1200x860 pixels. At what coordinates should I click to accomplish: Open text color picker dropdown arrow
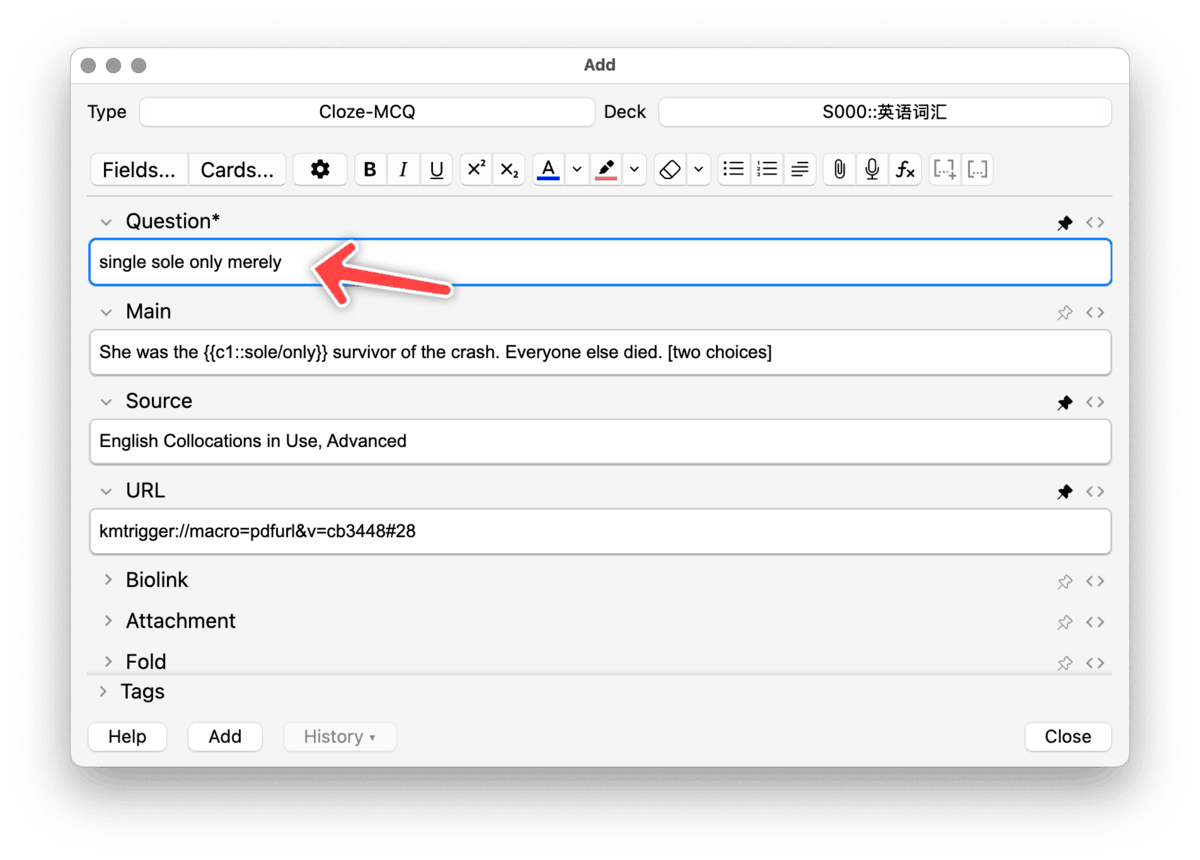click(x=577, y=170)
